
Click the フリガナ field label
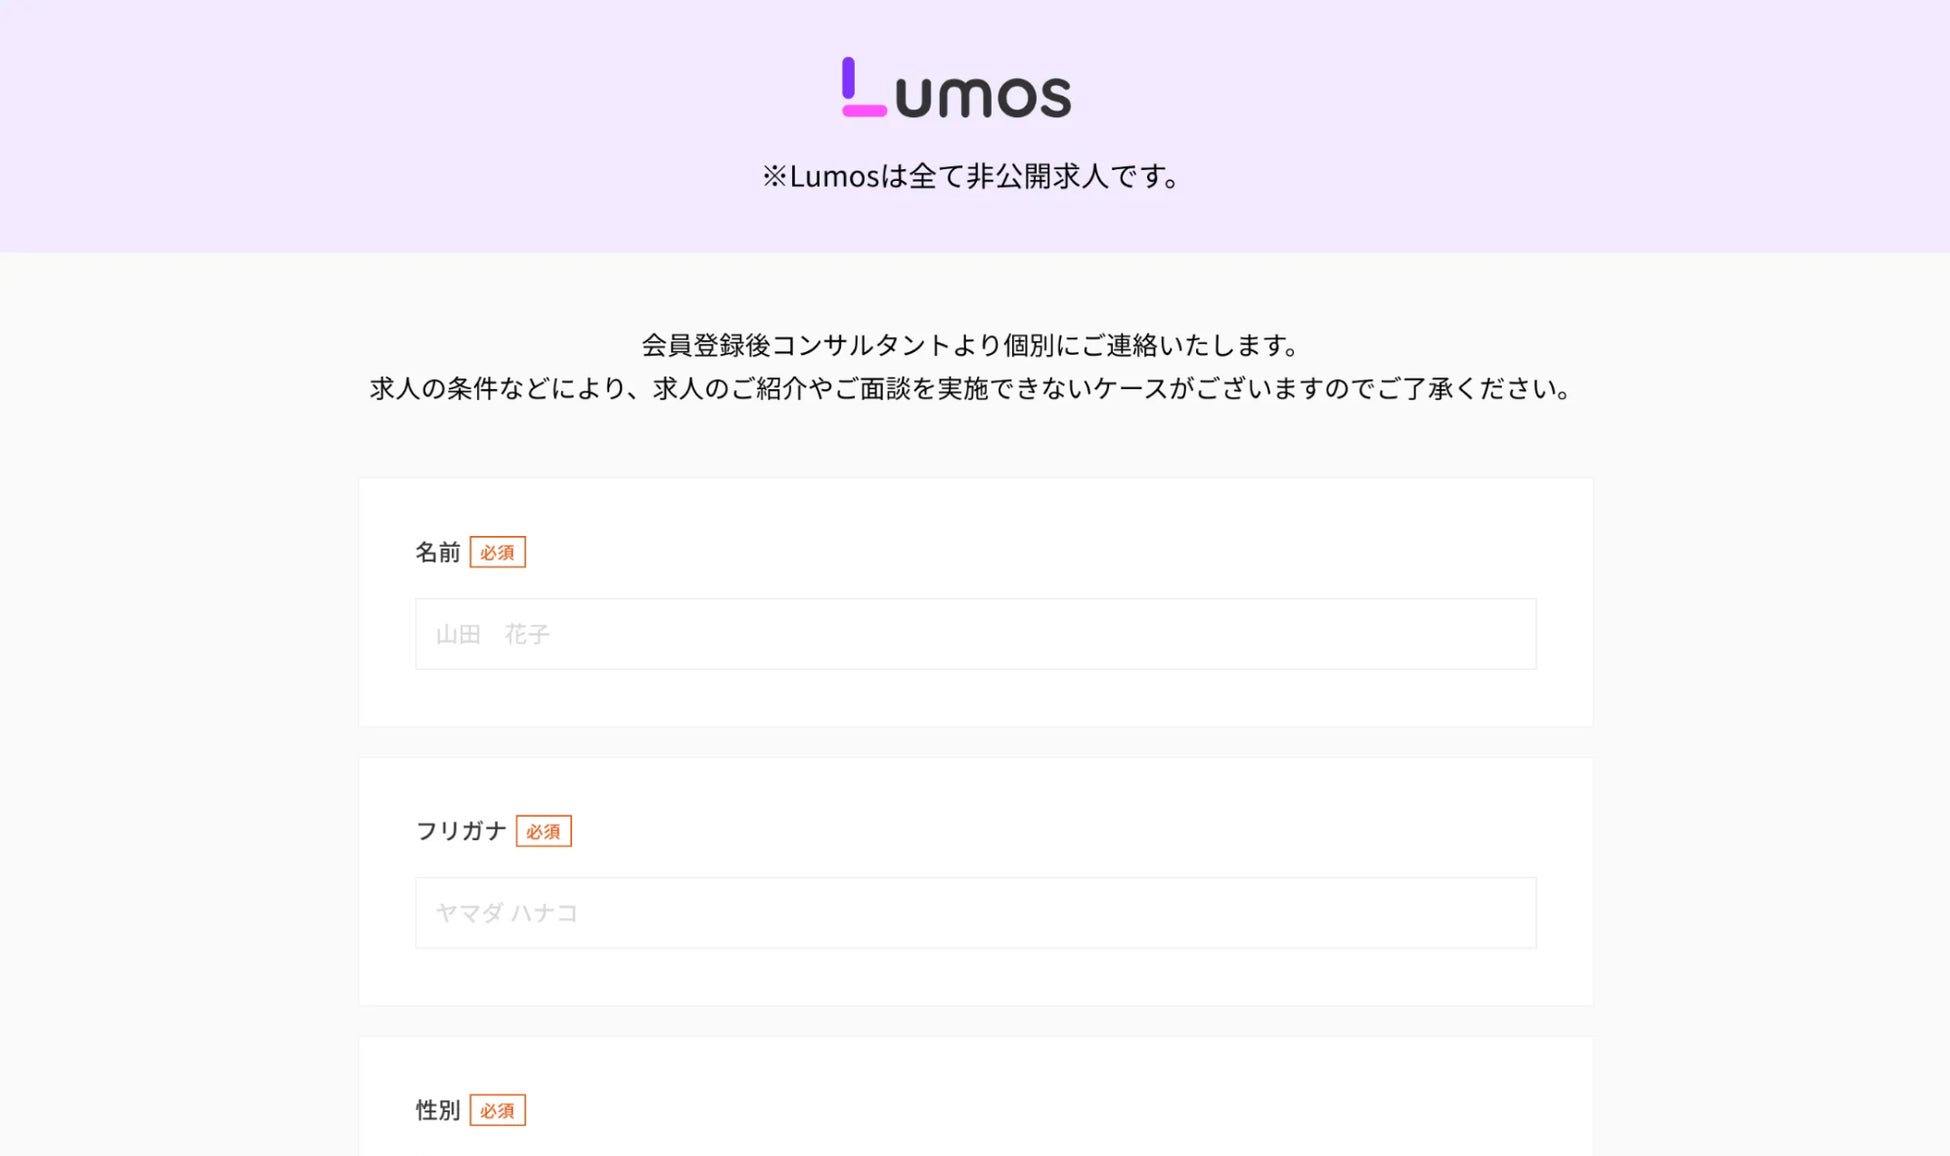point(461,831)
